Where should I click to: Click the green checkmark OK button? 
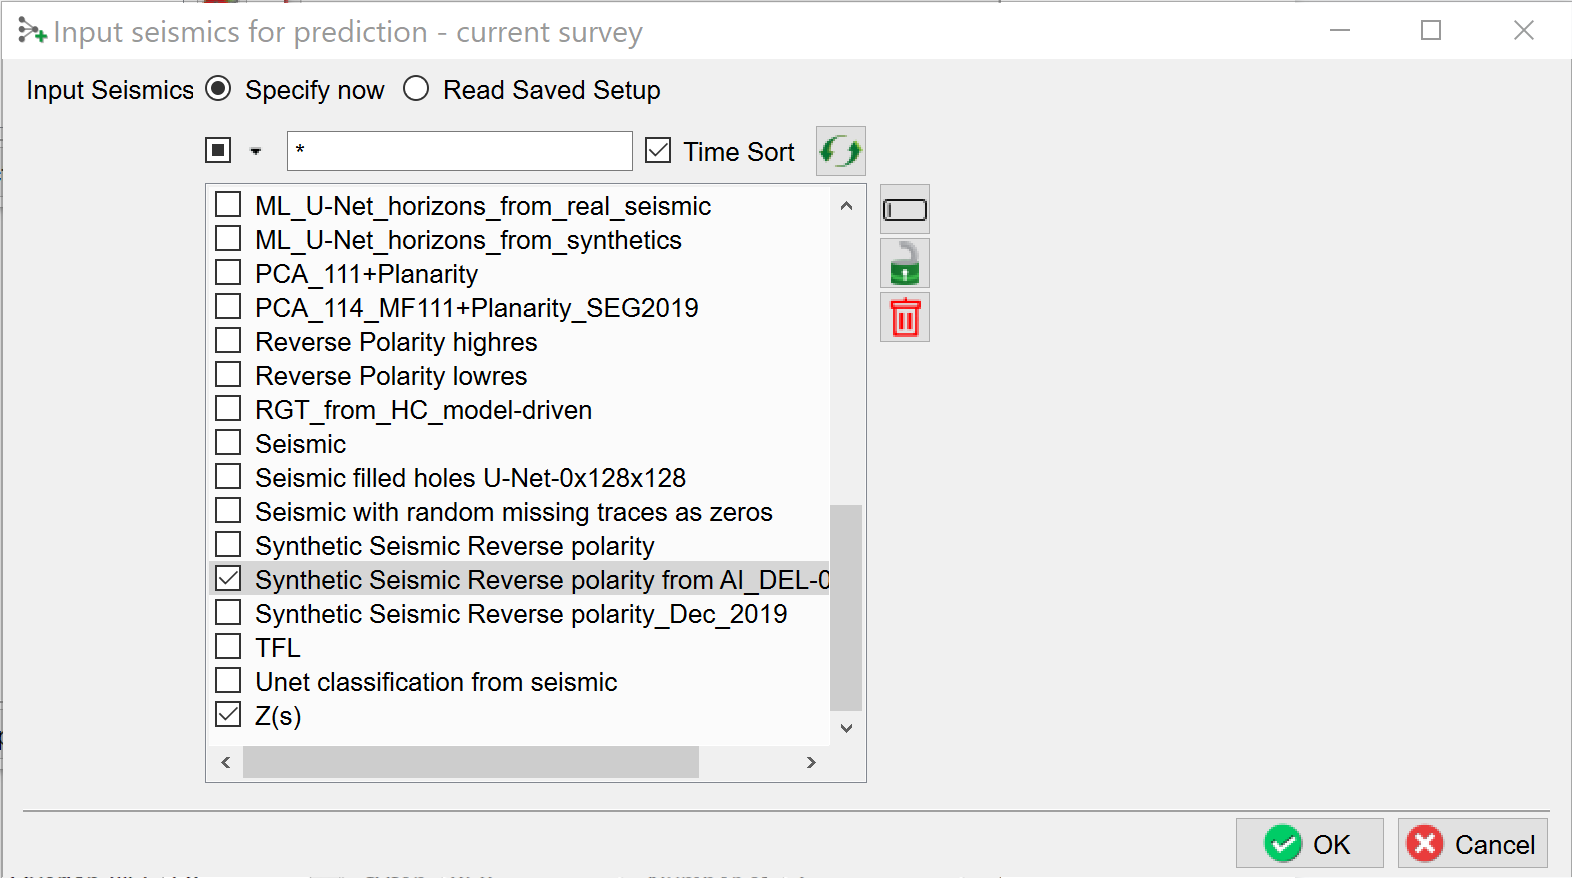click(x=1309, y=844)
